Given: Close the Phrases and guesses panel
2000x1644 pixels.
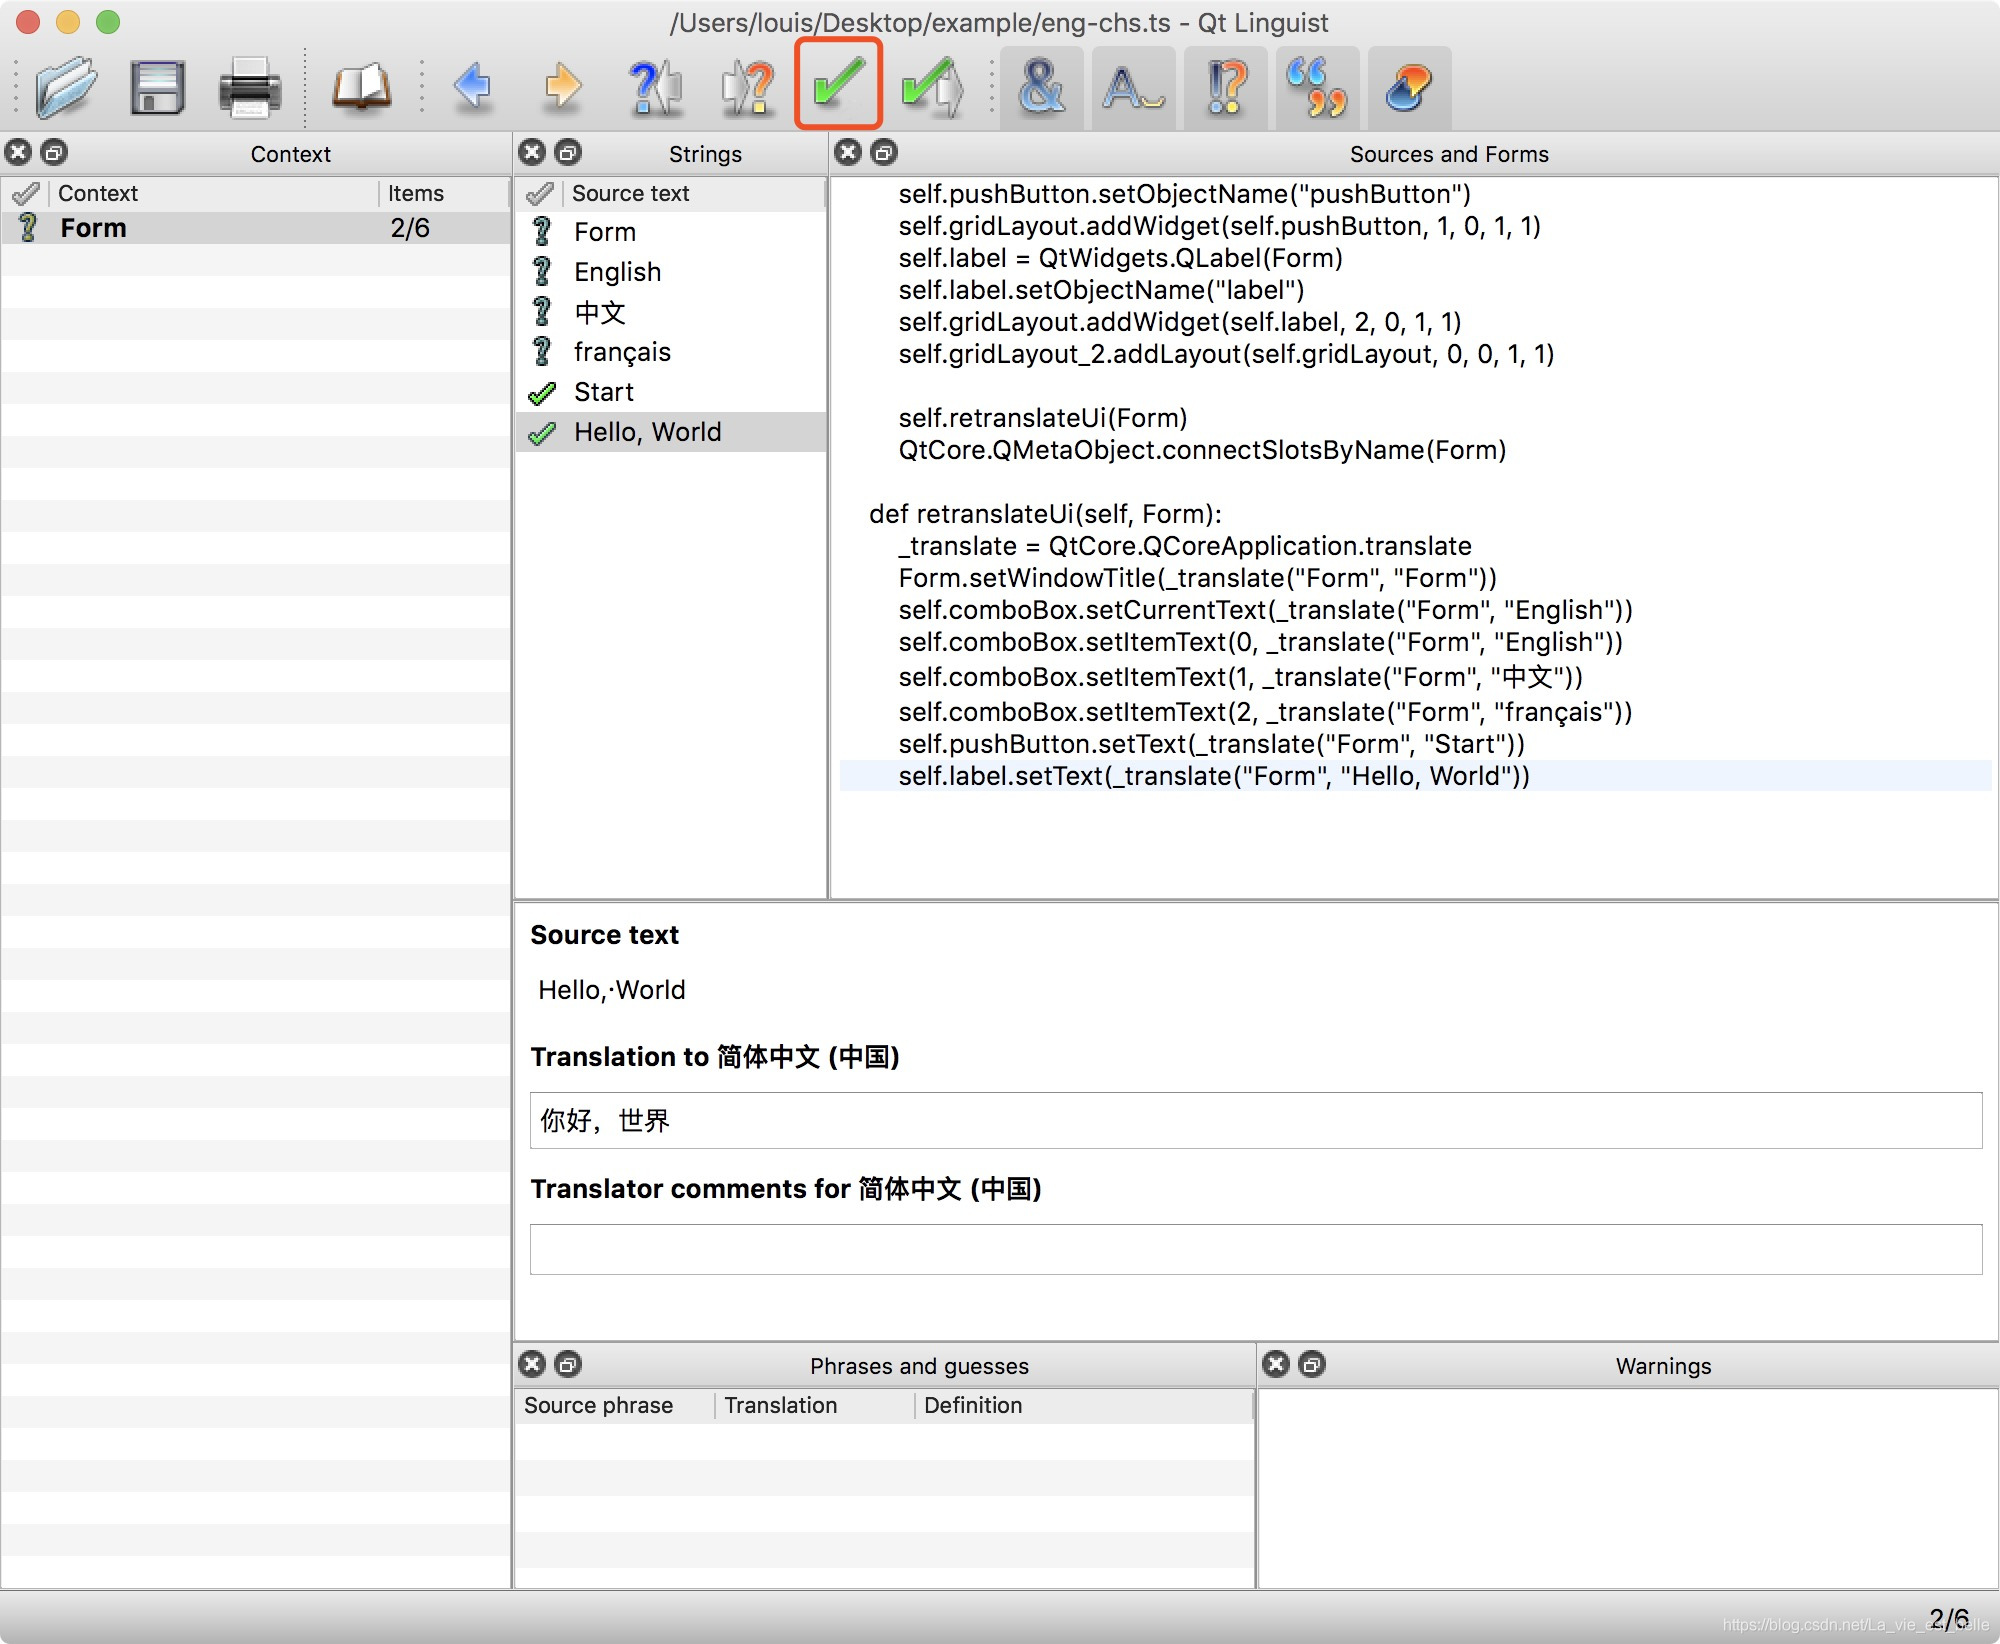Looking at the screenshot, I should [x=533, y=1364].
